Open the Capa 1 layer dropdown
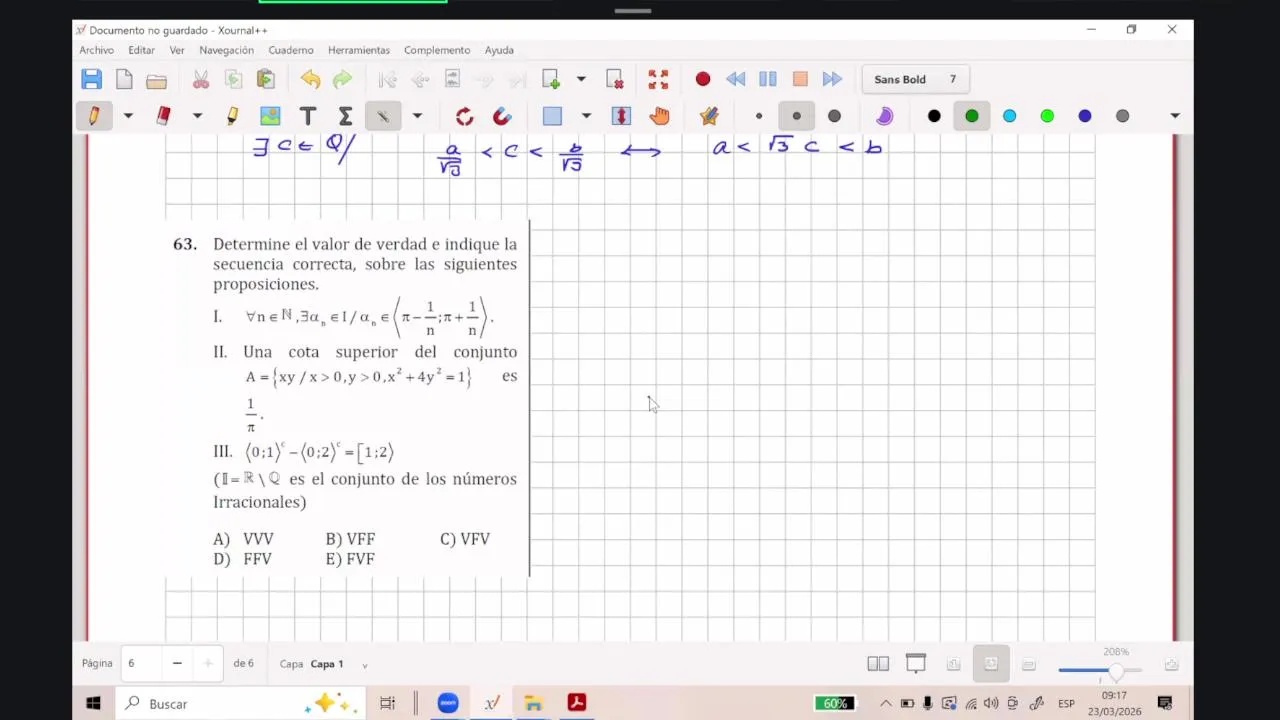Viewport: 1280px width, 720px height. point(338,664)
